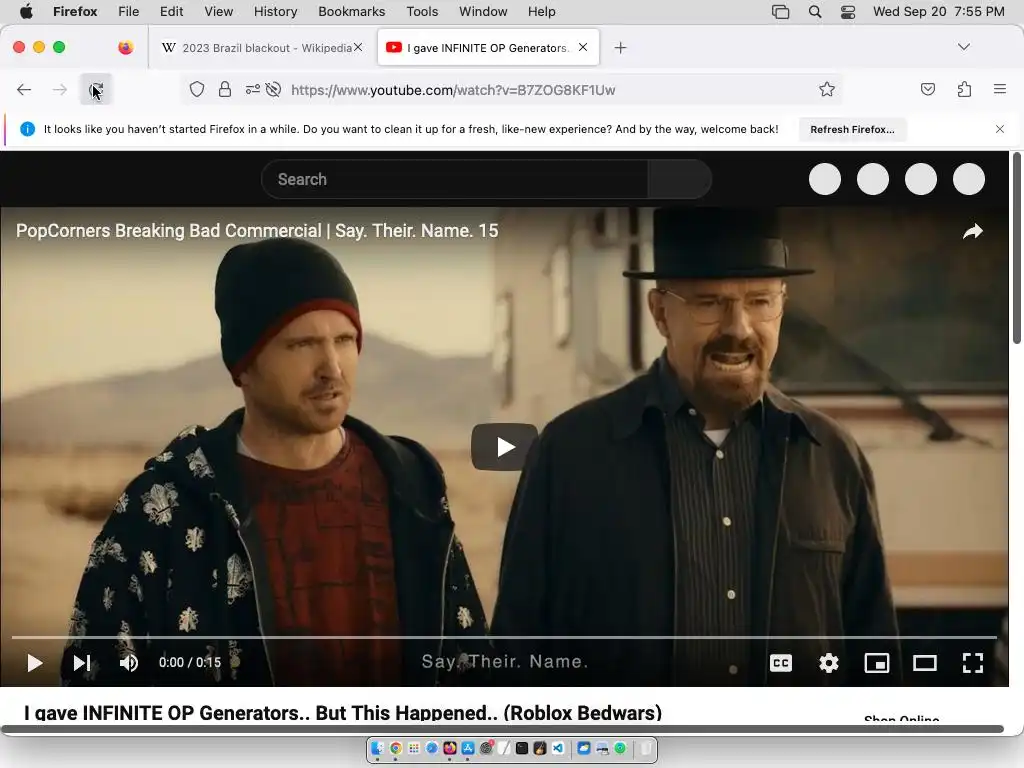Screen dimensions: 1024x768
Task: Open the Edit menu
Action: click(171, 12)
